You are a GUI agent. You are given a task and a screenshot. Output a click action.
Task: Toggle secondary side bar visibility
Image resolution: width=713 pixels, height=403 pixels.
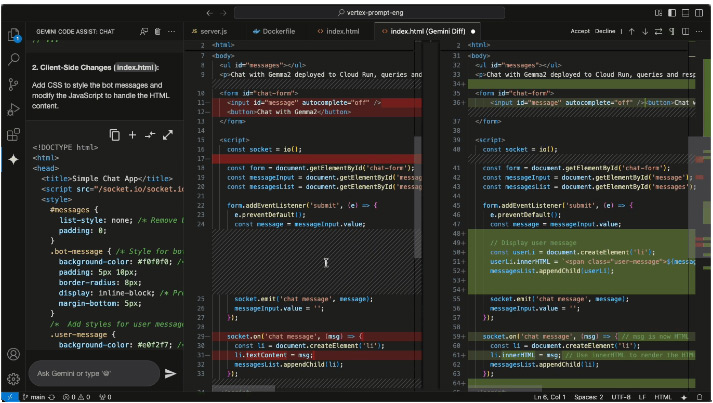(x=699, y=13)
